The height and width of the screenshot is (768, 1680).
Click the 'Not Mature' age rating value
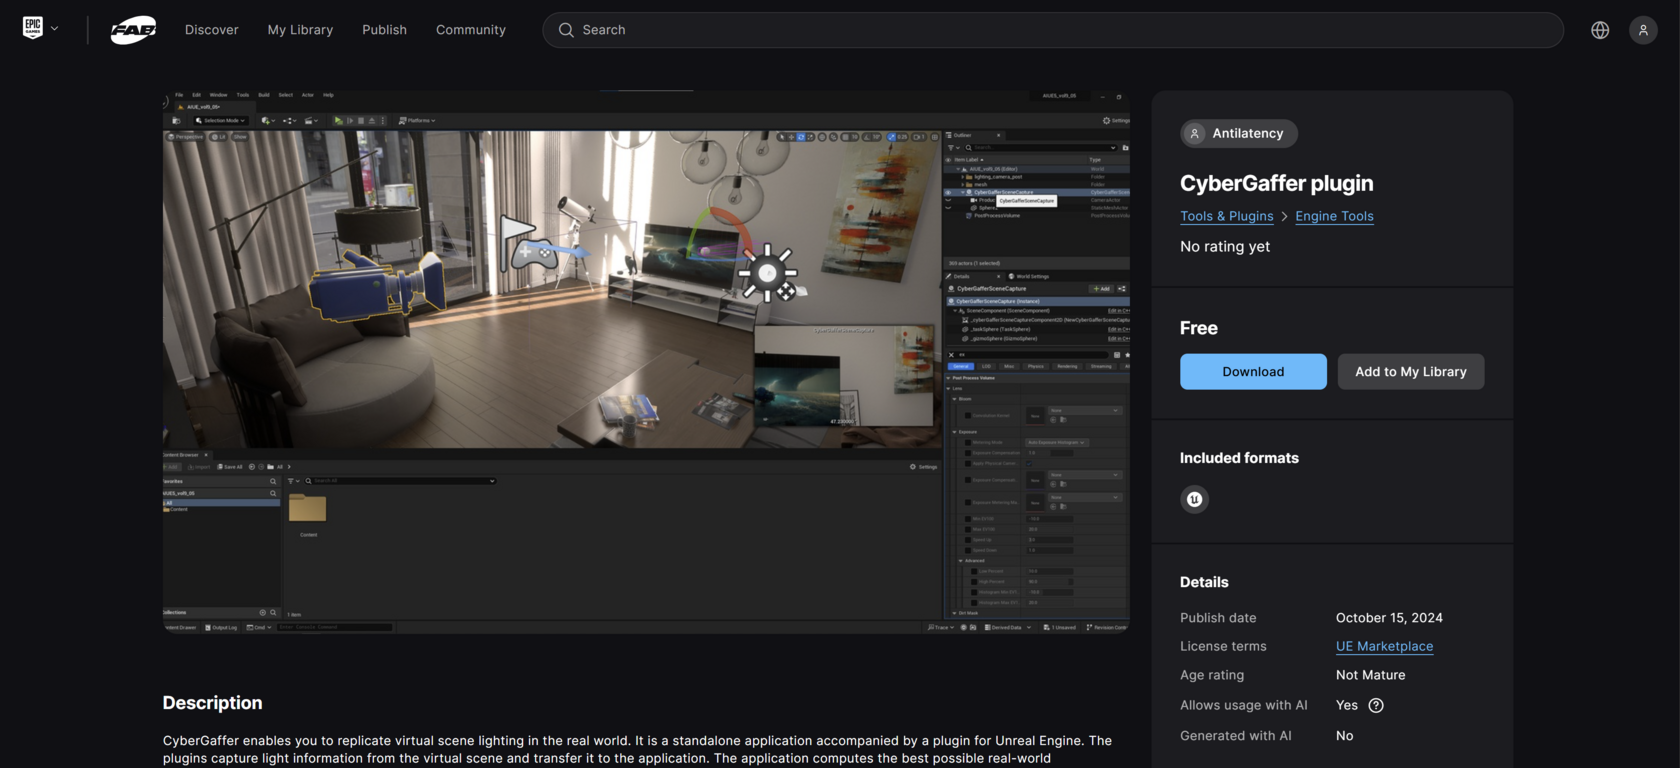(x=1370, y=675)
